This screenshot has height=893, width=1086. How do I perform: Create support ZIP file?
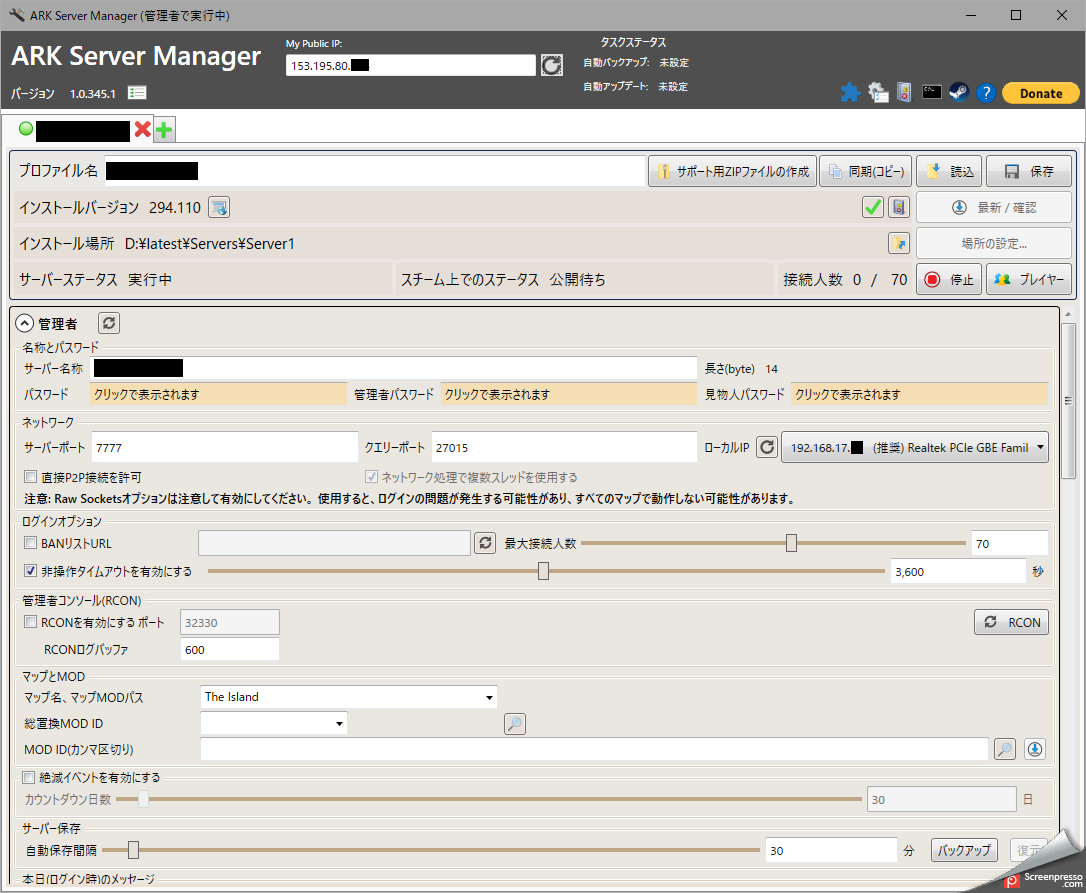click(x=733, y=171)
